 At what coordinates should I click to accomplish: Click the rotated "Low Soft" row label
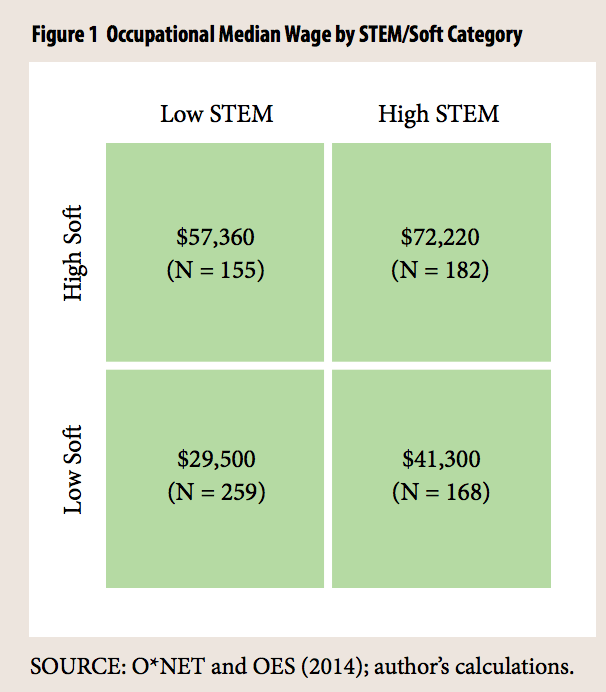pyautogui.click(x=74, y=470)
